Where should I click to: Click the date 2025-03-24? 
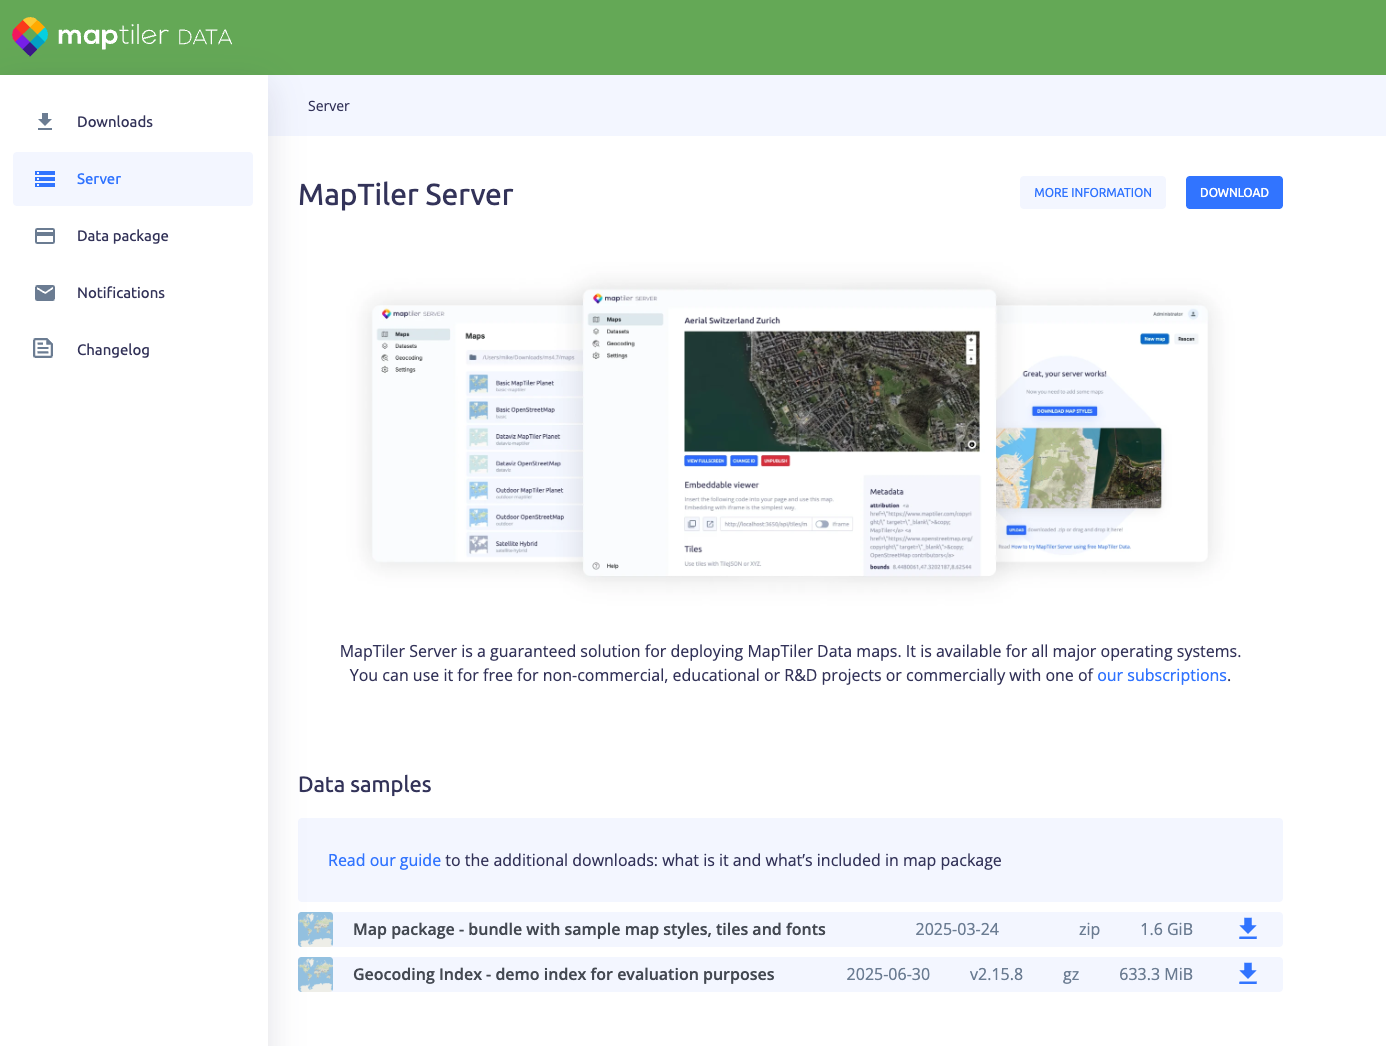click(x=957, y=929)
